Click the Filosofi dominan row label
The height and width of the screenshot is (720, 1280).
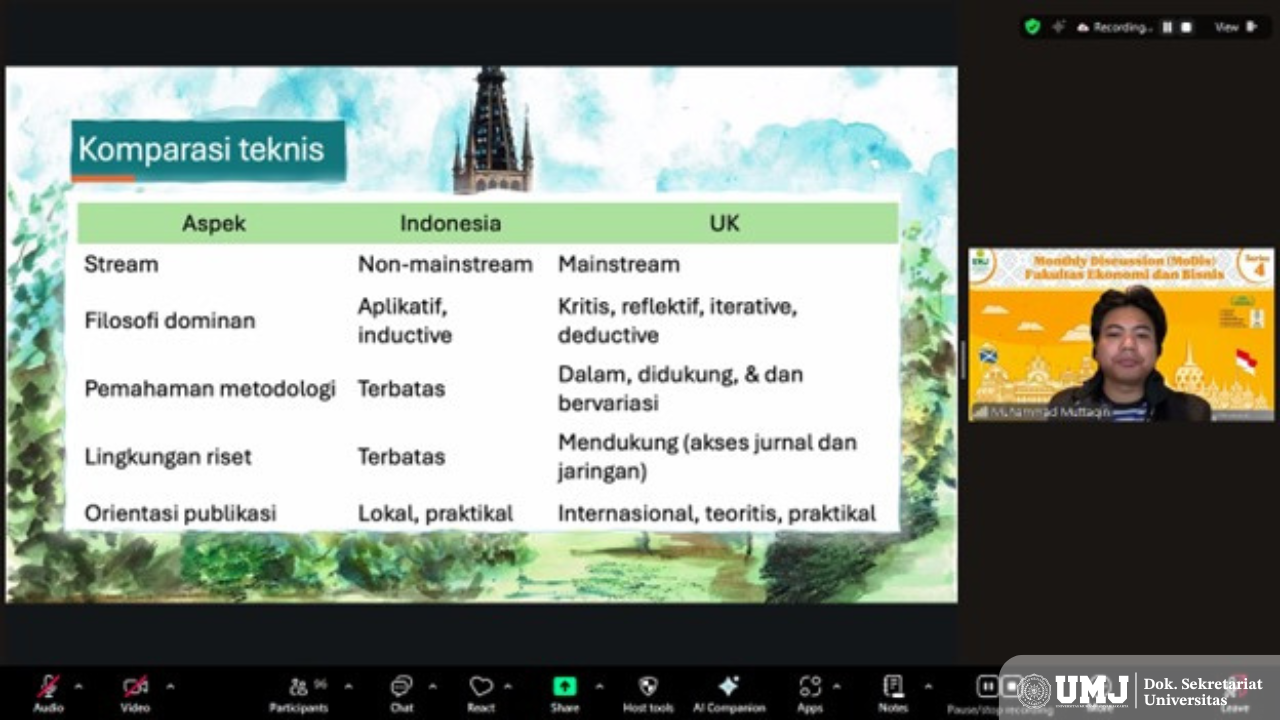(170, 320)
